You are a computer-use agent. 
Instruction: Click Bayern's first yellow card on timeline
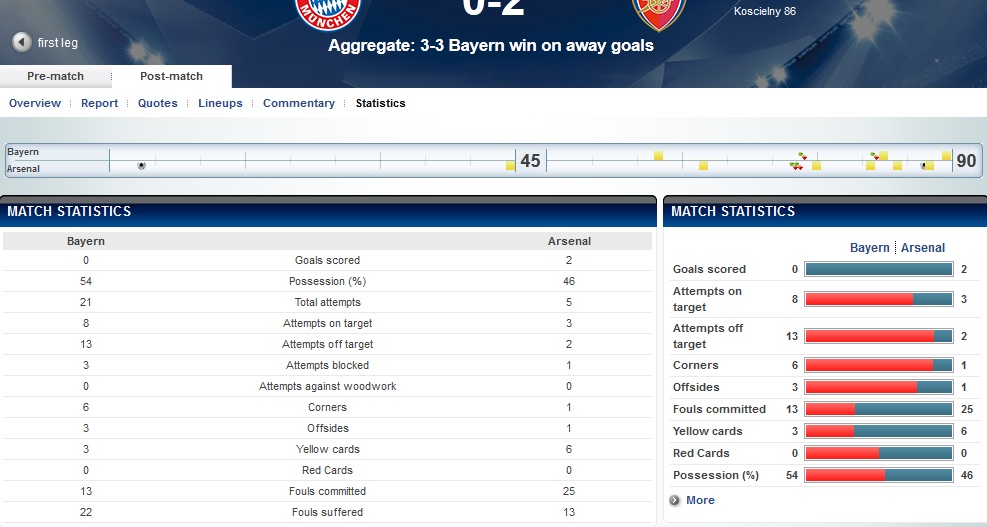click(x=658, y=155)
